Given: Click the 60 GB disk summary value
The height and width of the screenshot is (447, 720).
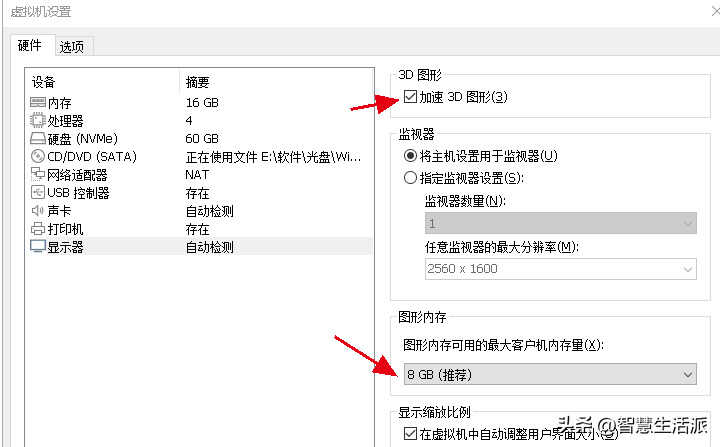Looking at the screenshot, I should point(202,138).
